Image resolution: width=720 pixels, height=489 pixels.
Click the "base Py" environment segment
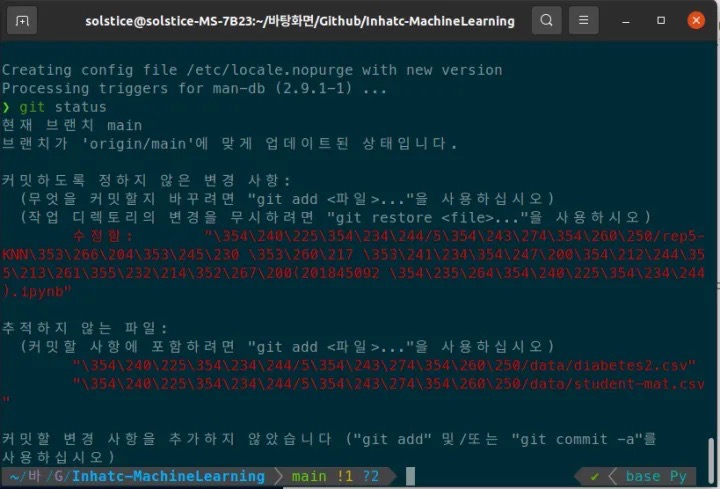[656, 476]
